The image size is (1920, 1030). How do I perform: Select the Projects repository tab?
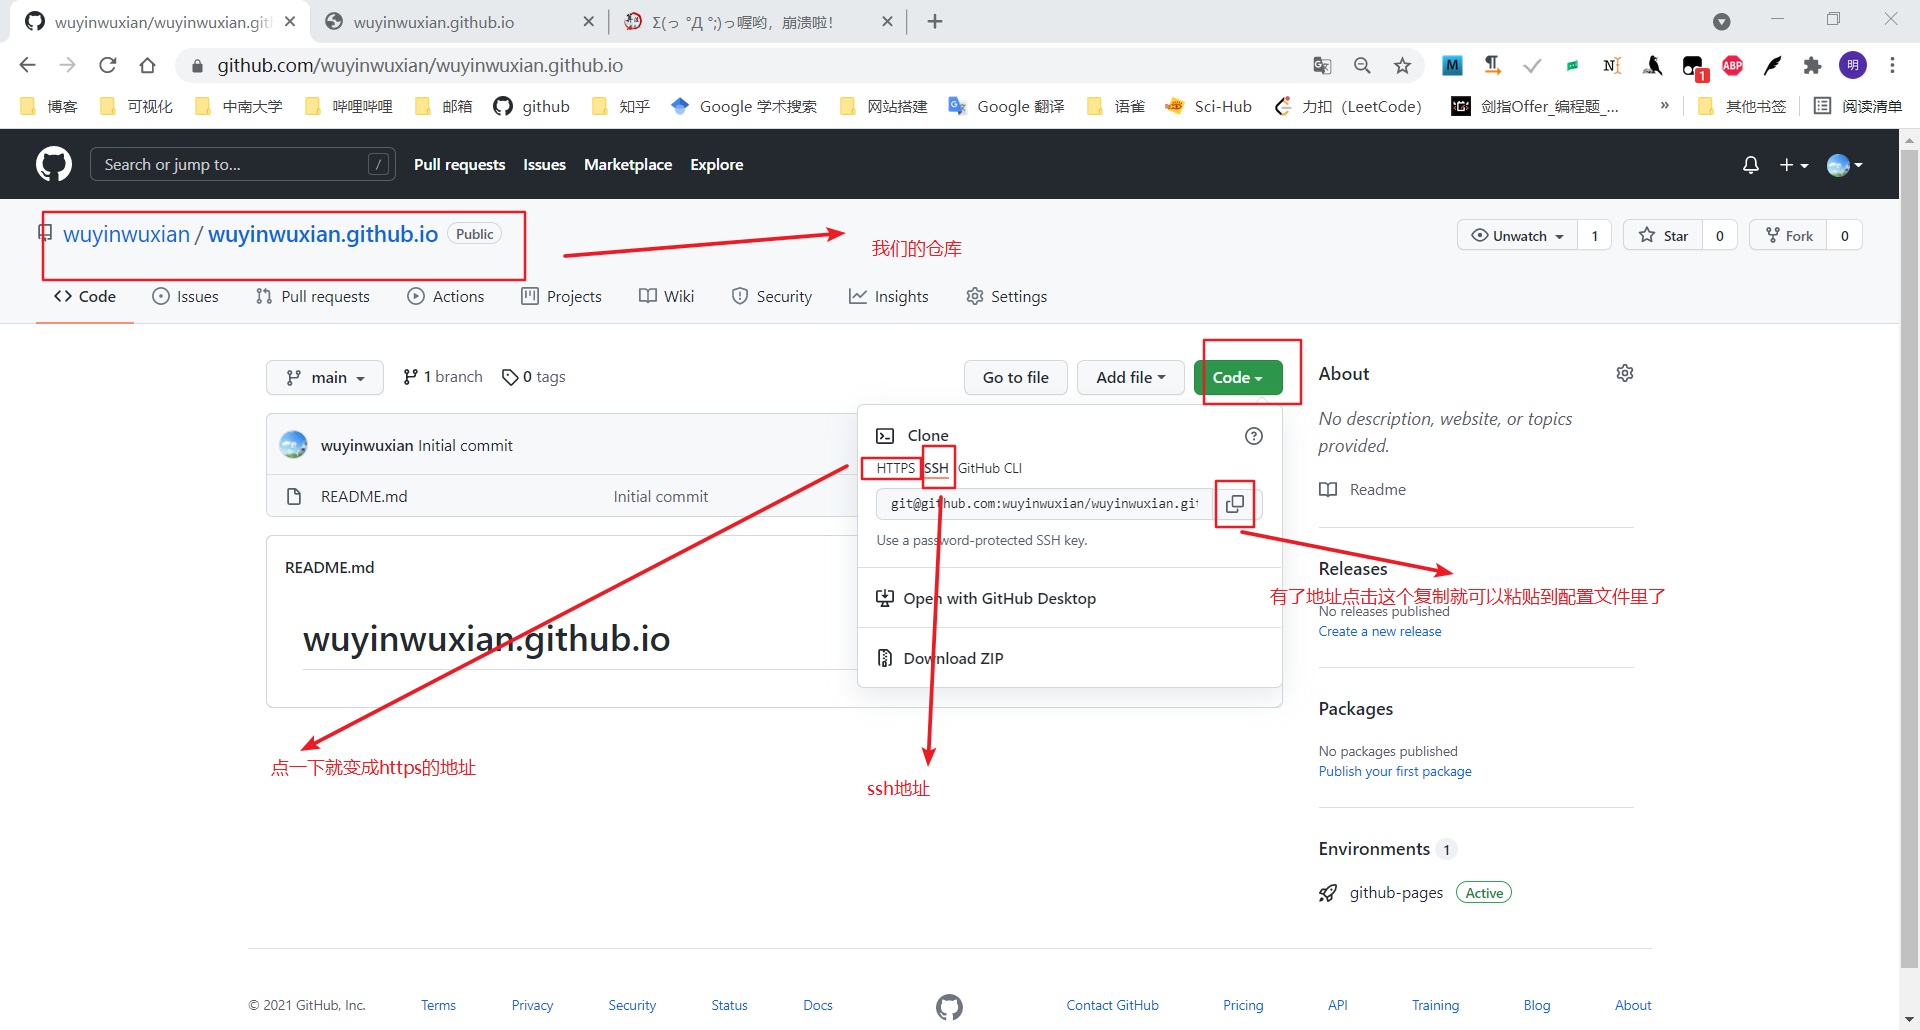[561, 296]
